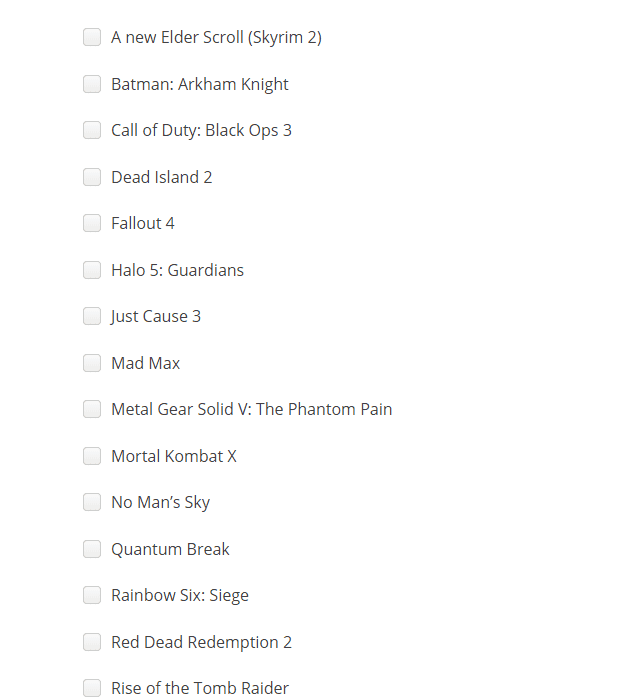Tick the Halo 5: Guardians checkbox
The image size is (624, 698).
pyautogui.click(x=92, y=270)
